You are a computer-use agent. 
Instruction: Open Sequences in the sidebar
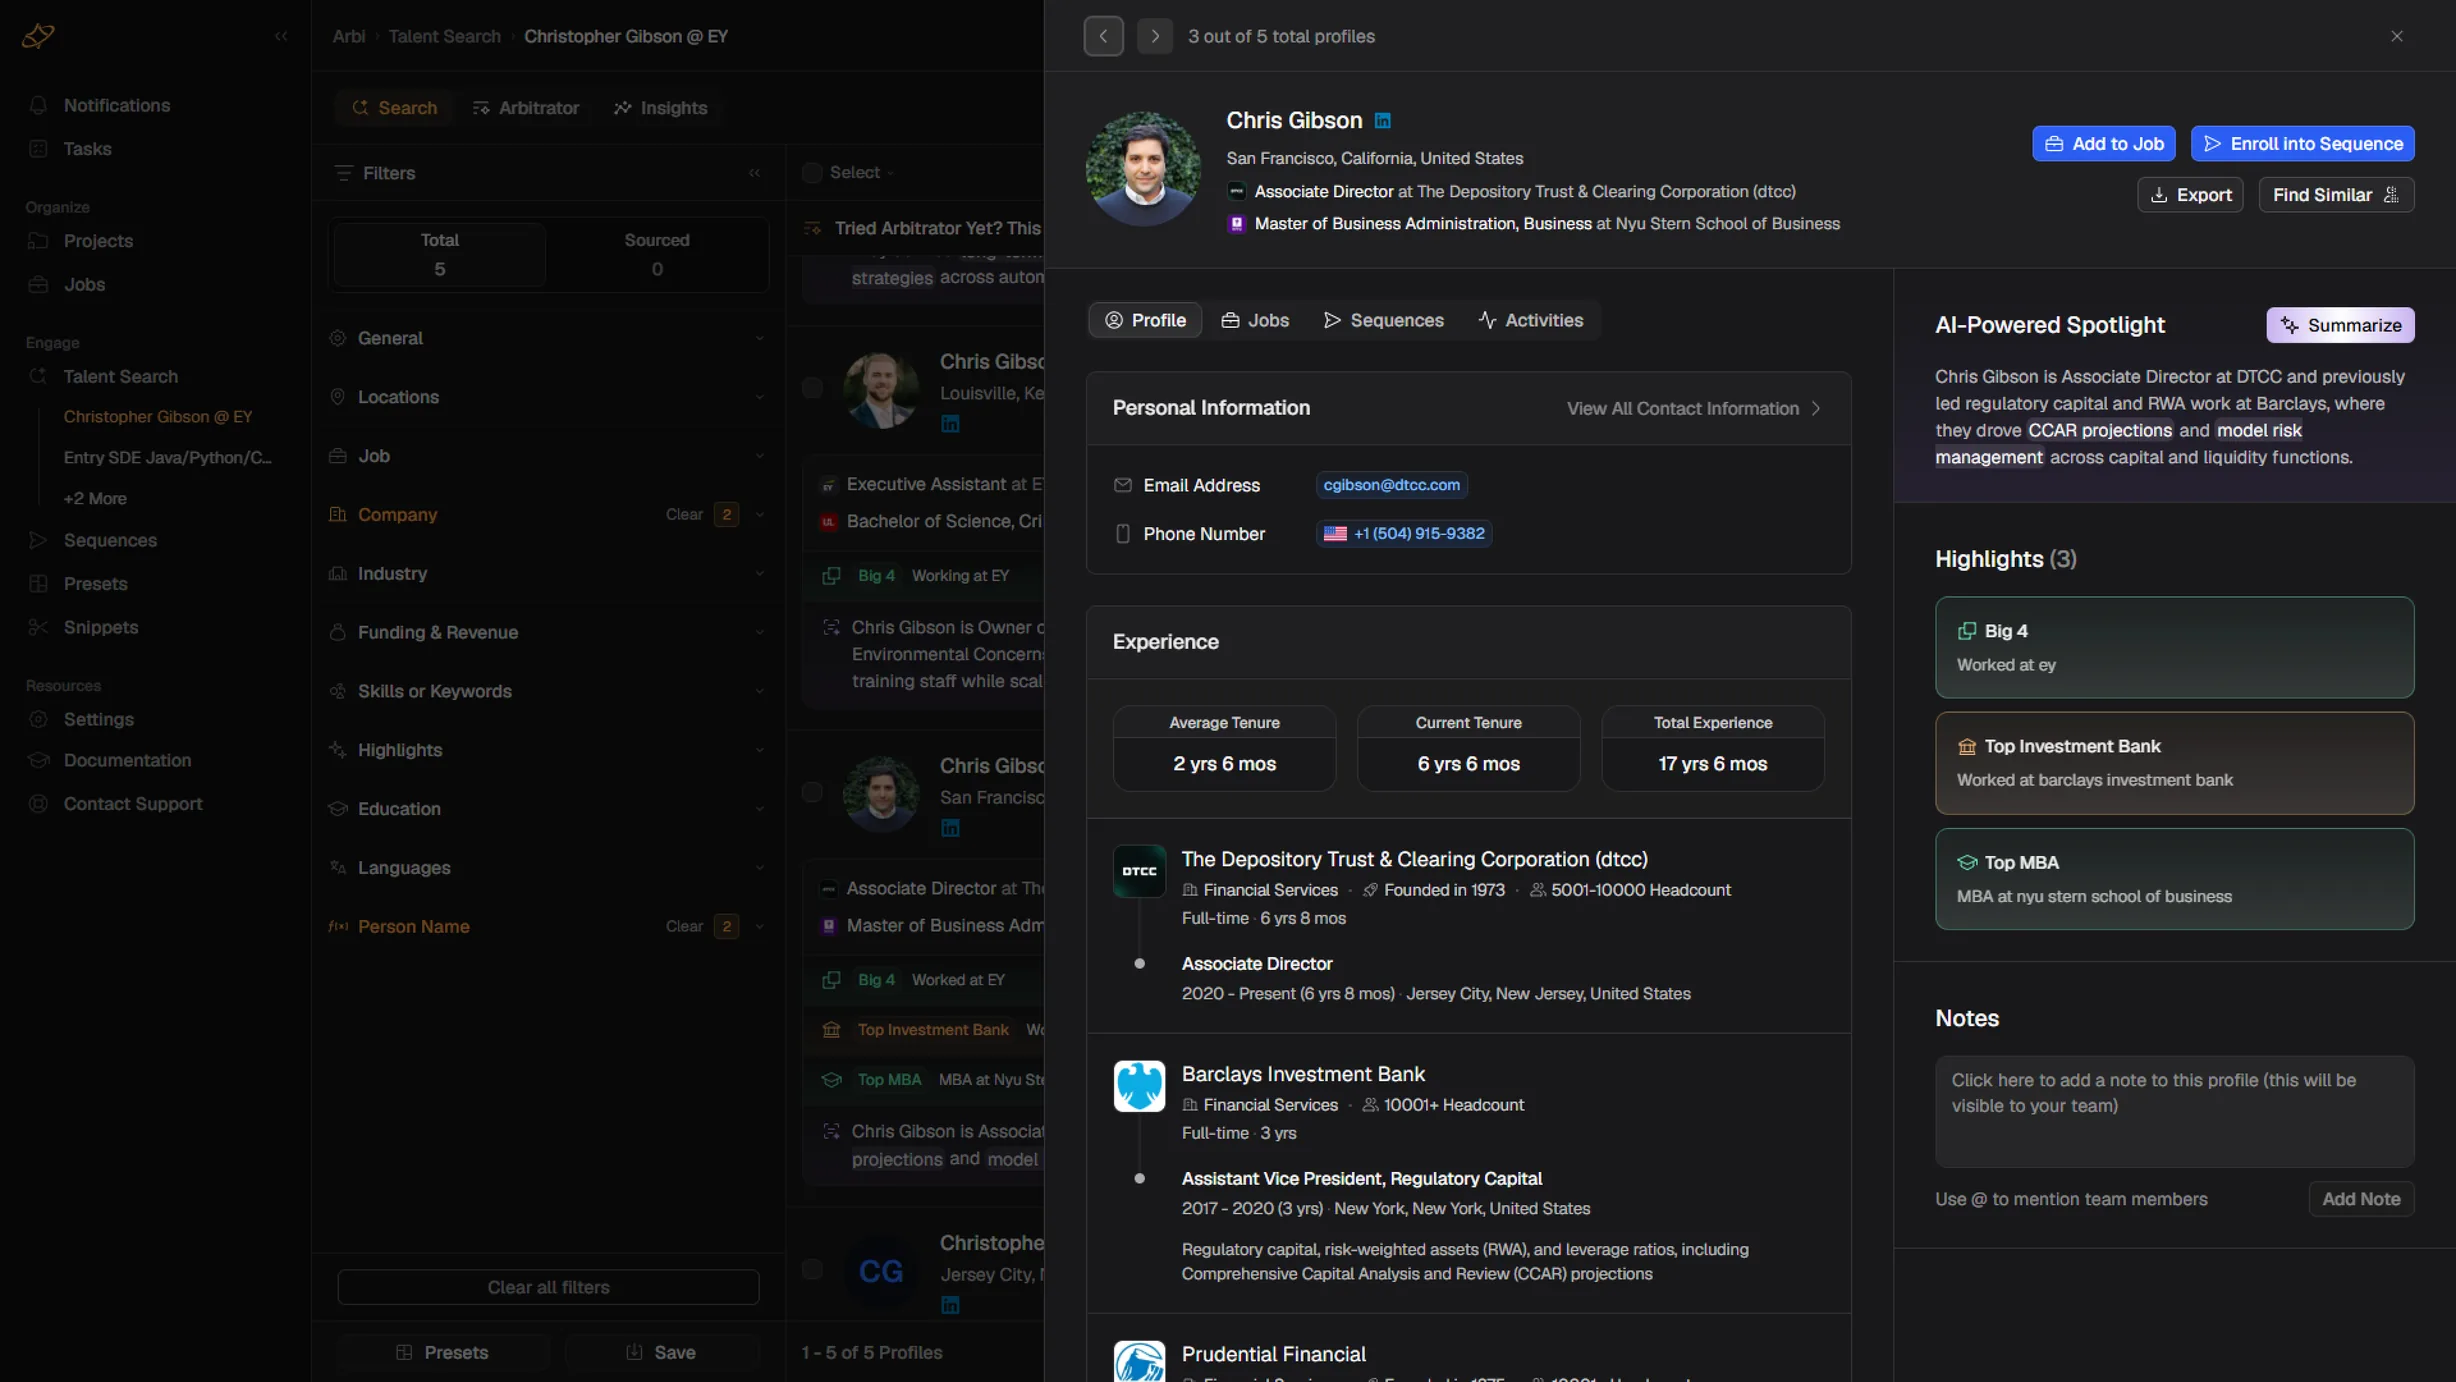pyautogui.click(x=110, y=541)
